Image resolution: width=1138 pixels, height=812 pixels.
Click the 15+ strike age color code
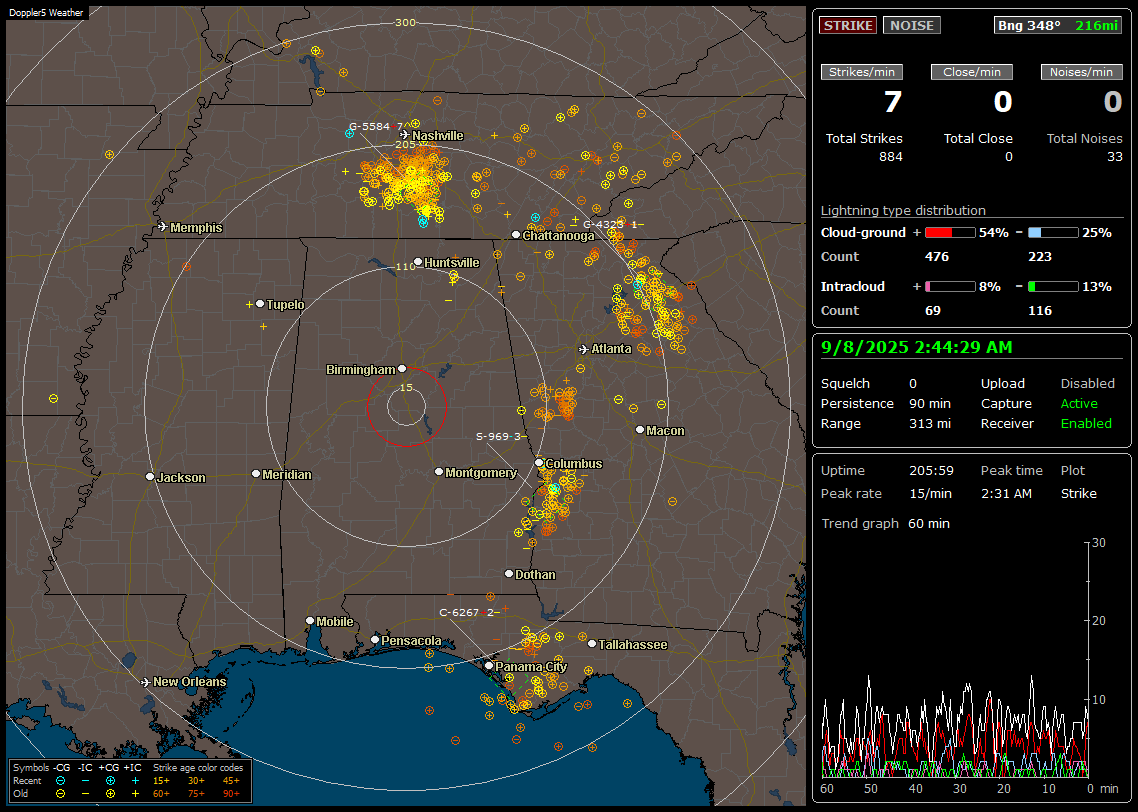[161, 781]
